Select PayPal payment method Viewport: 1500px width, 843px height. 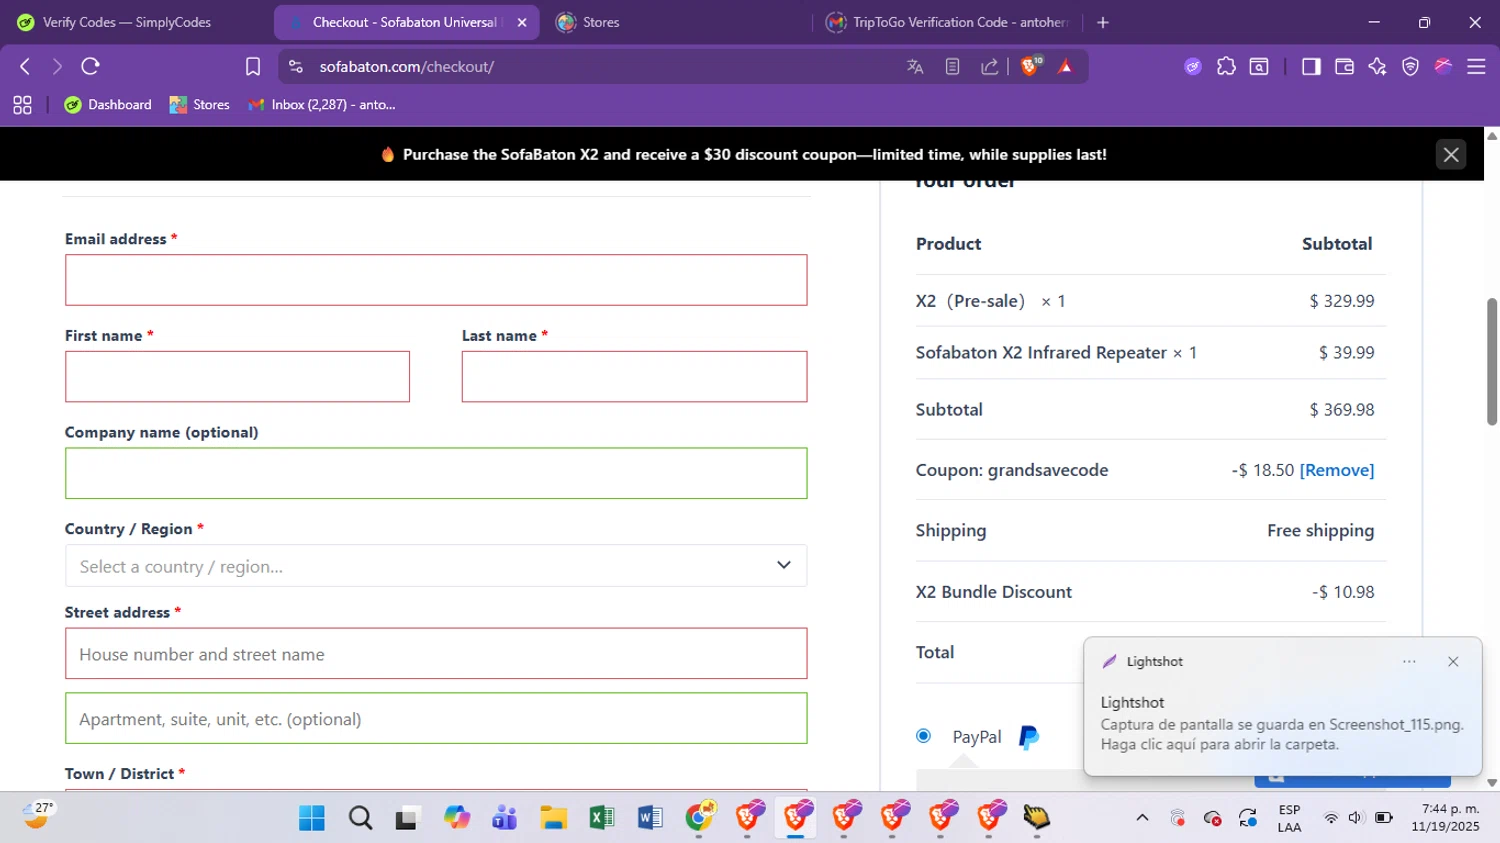click(x=924, y=736)
